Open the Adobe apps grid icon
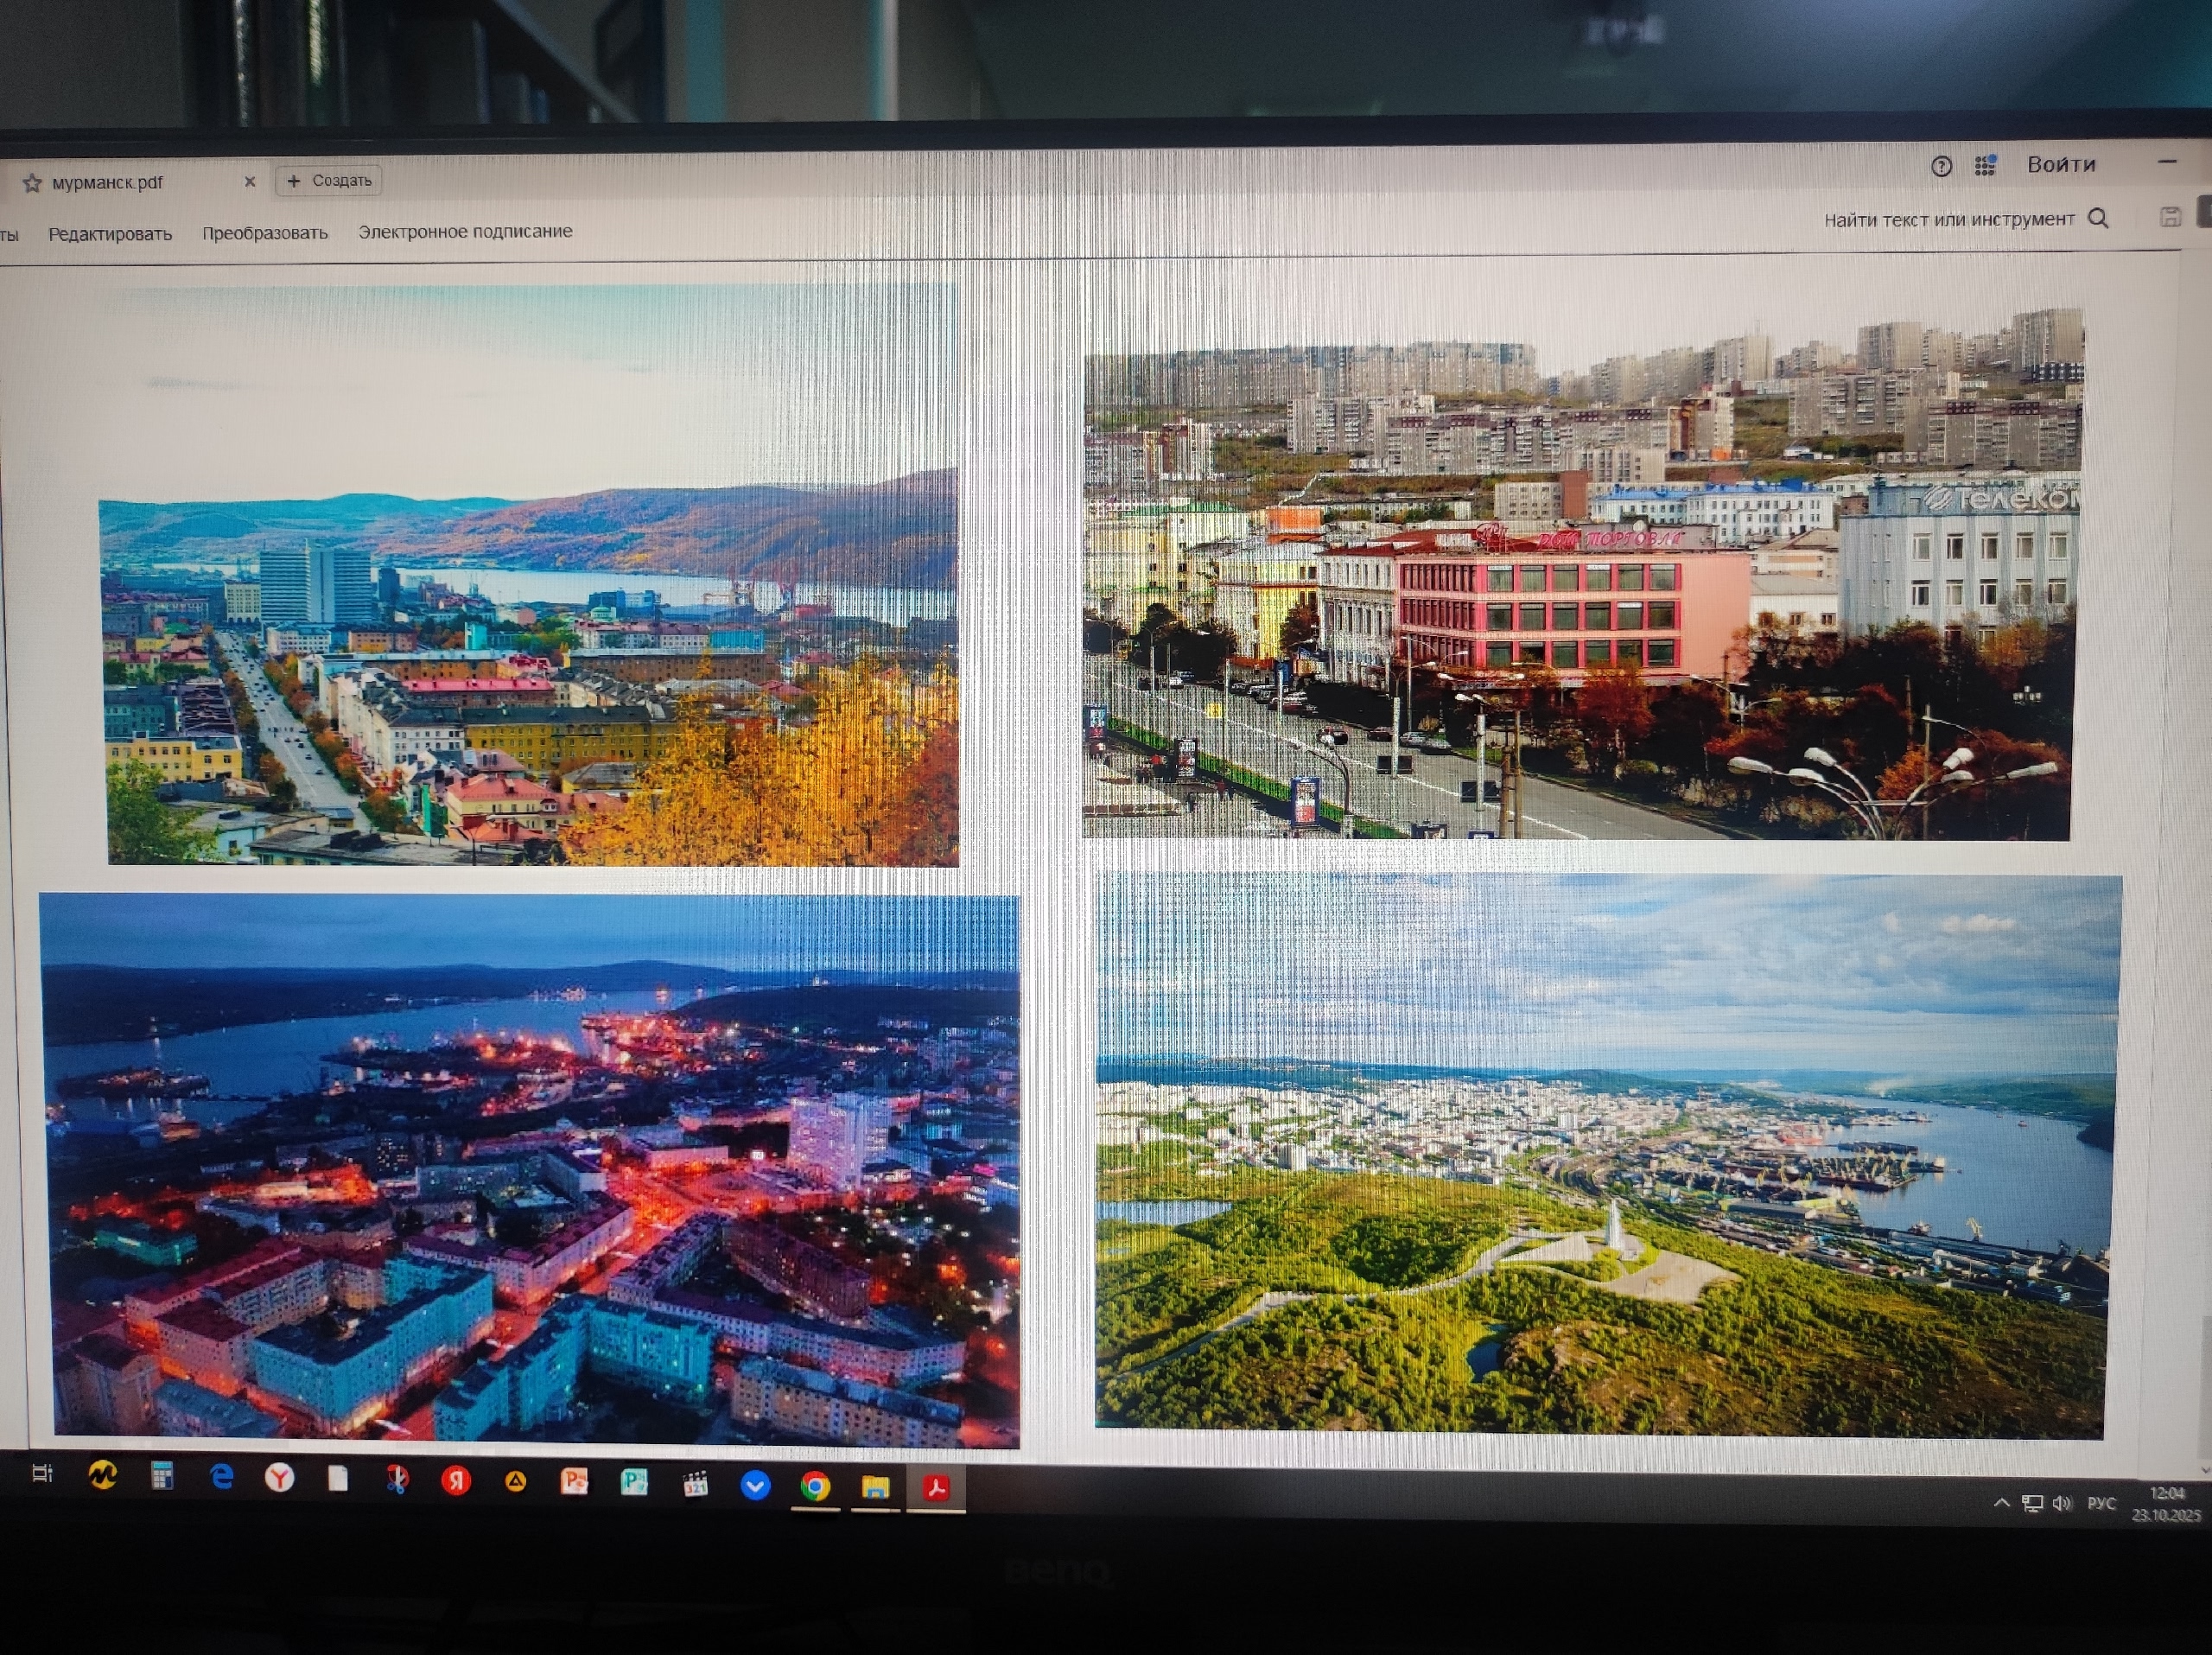The height and width of the screenshot is (1655, 2212). coord(1985,165)
